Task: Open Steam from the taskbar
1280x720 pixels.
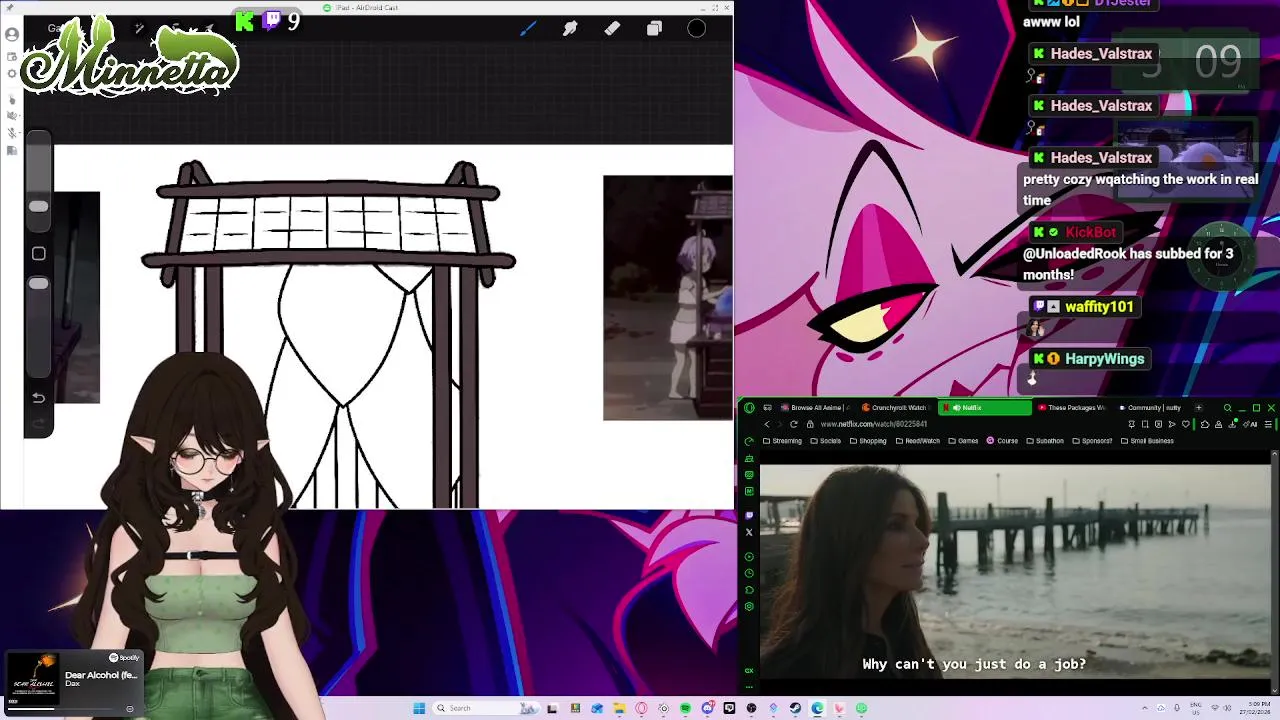Action: [795, 708]
